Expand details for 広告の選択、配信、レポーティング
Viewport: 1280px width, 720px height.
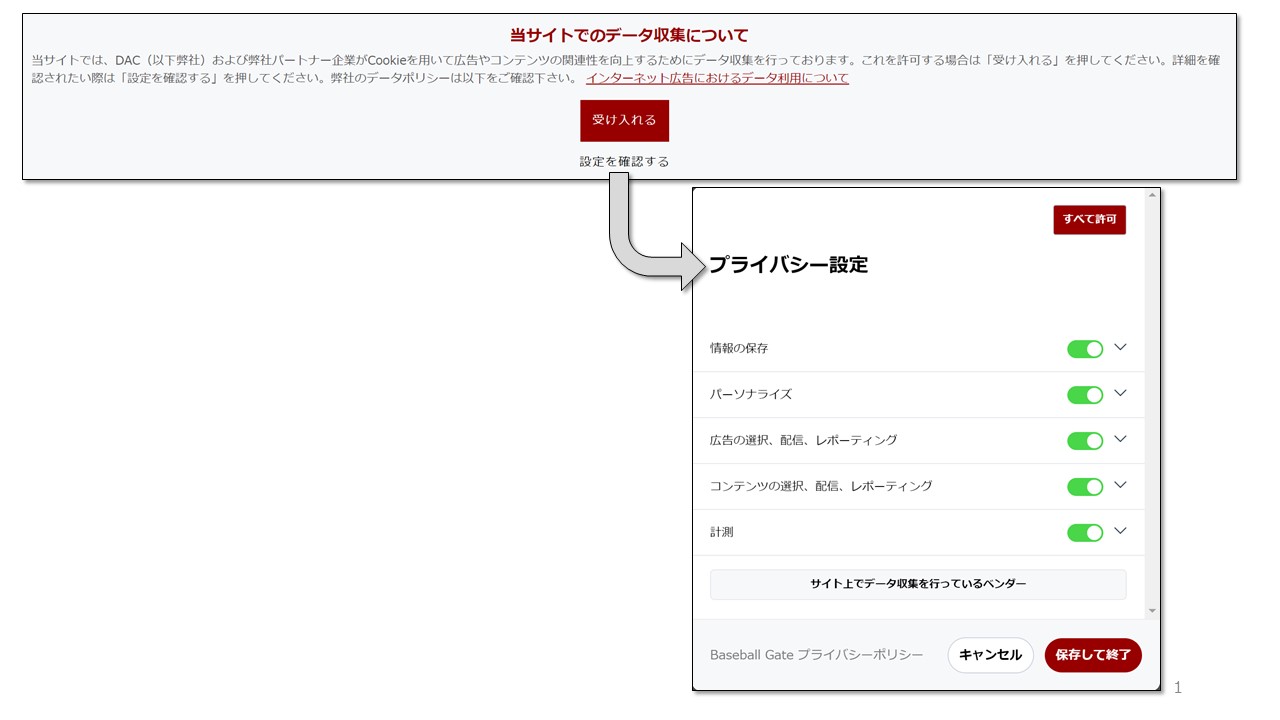coord(1120,440)
